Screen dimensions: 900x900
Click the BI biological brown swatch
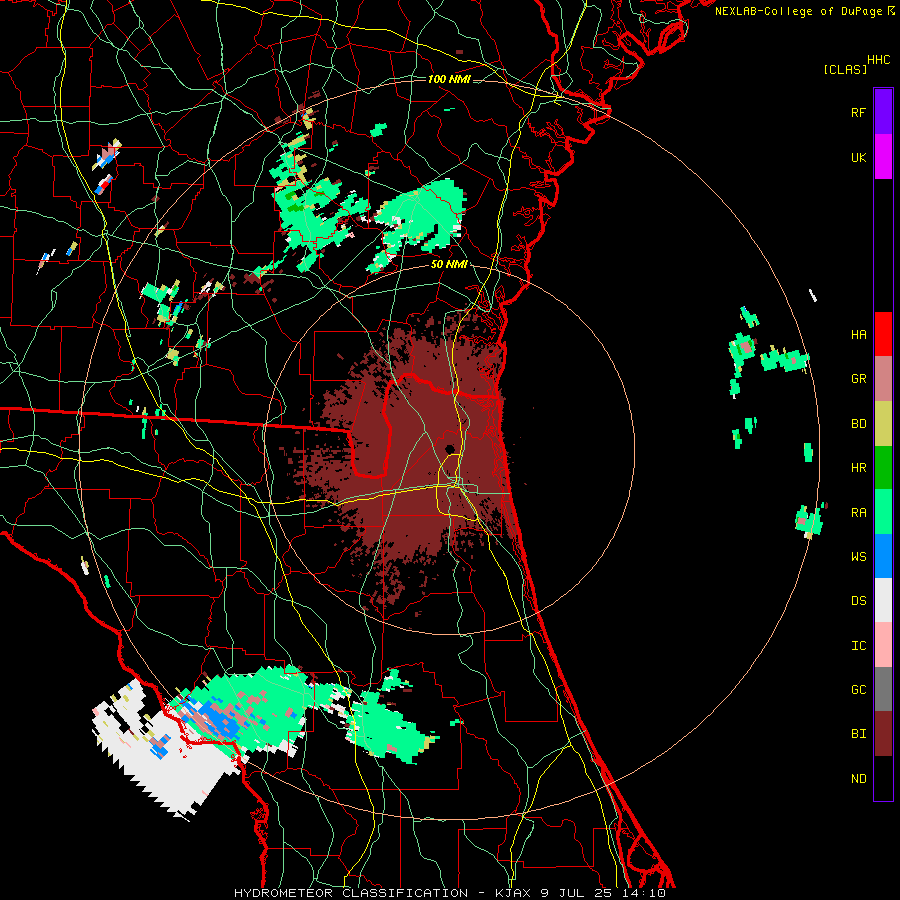tap(883, 734)
